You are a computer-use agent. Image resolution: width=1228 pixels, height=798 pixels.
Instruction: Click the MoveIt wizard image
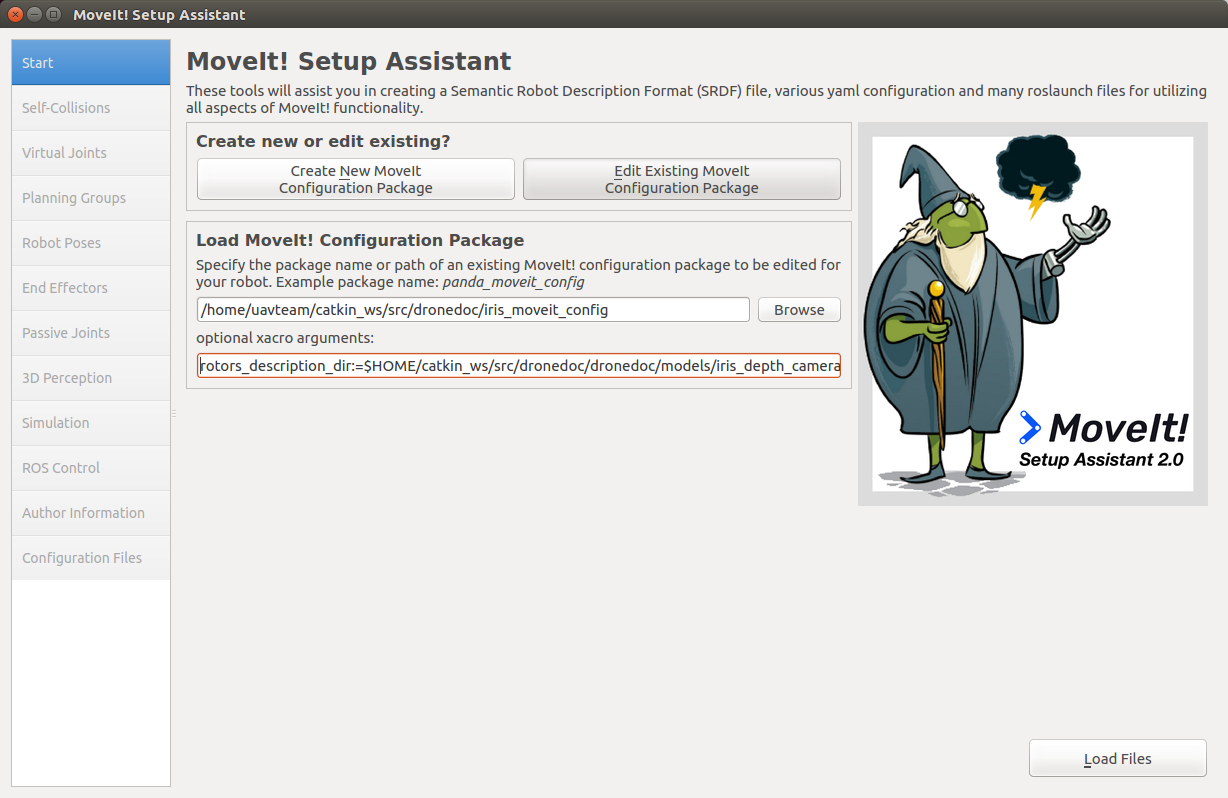tap(1033, 314)
